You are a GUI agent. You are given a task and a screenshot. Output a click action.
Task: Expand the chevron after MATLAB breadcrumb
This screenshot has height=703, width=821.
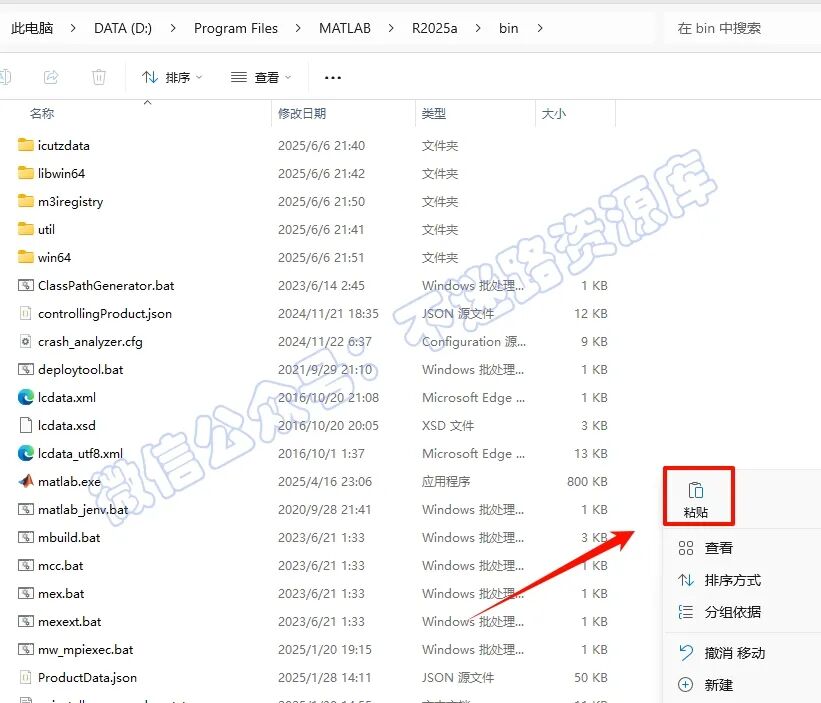tap(391, 28)
